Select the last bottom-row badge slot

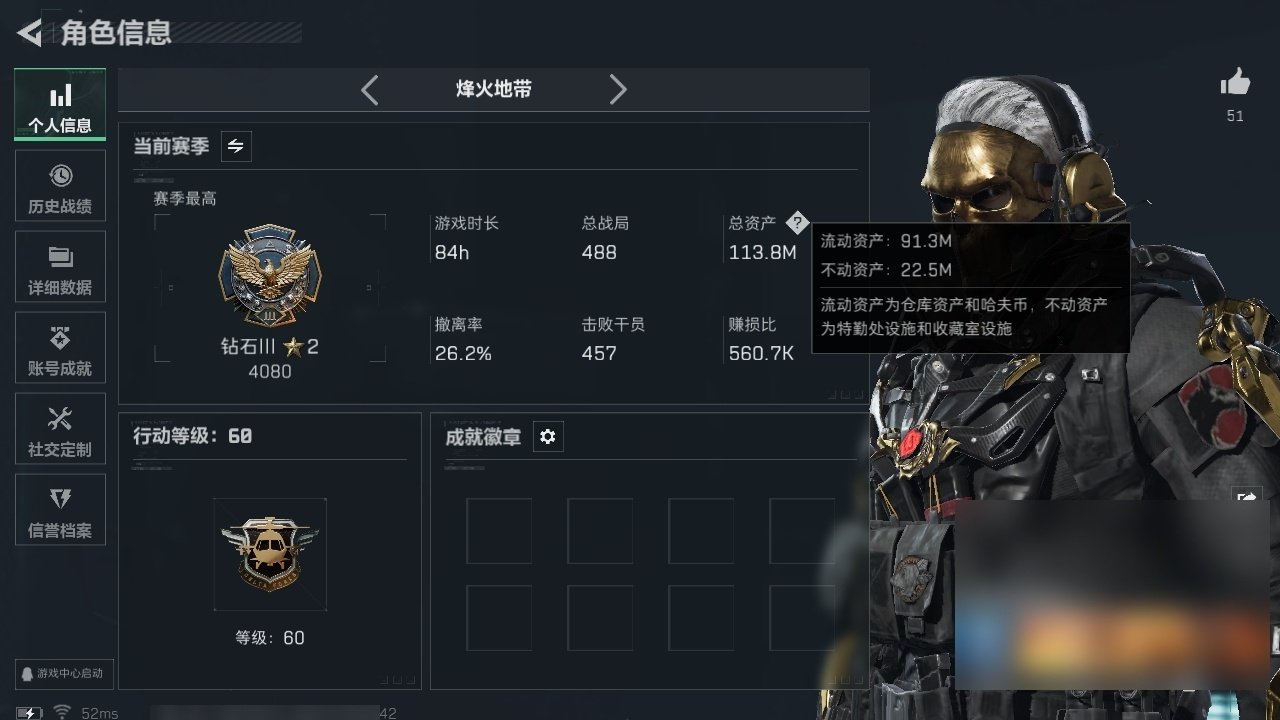click(801, 618)
